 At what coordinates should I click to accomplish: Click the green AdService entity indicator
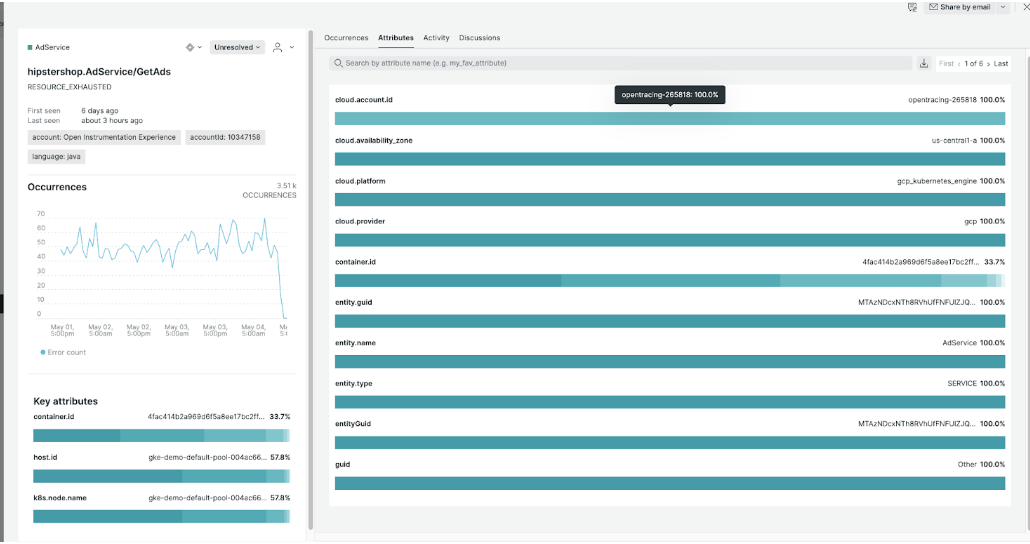pos(30,47)
